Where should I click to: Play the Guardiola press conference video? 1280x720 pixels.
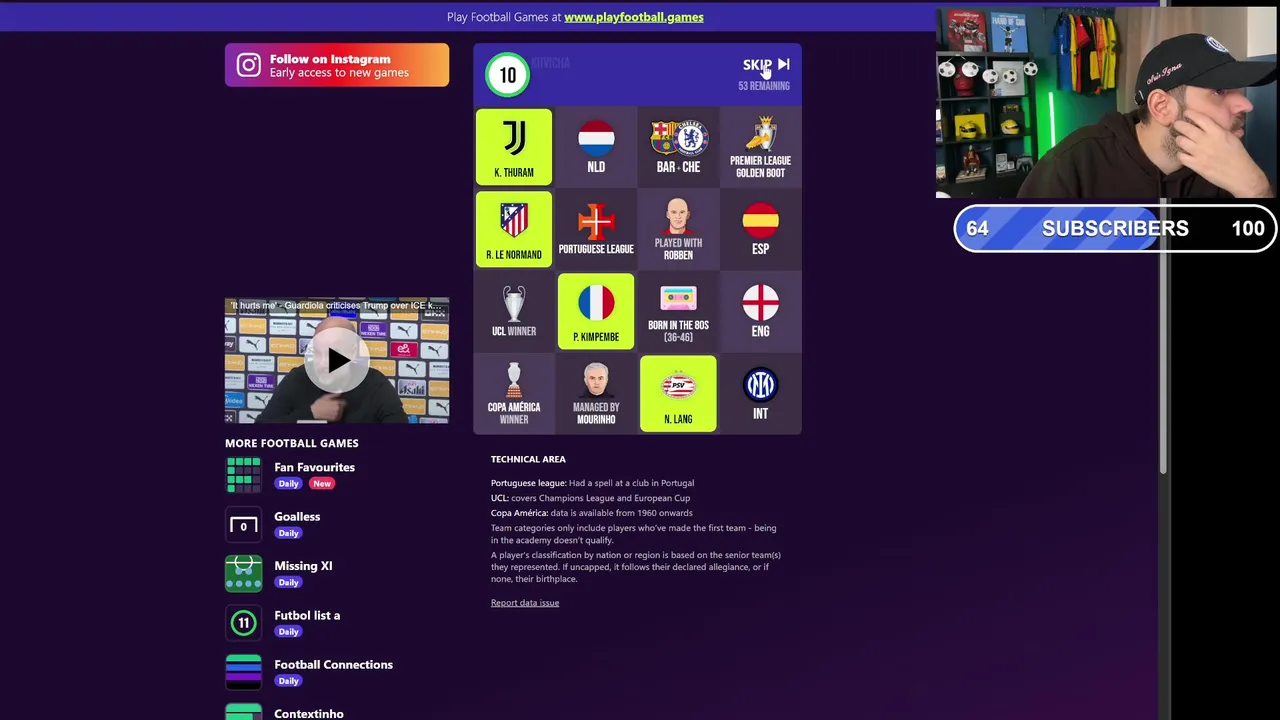click(x=337, y=360)
